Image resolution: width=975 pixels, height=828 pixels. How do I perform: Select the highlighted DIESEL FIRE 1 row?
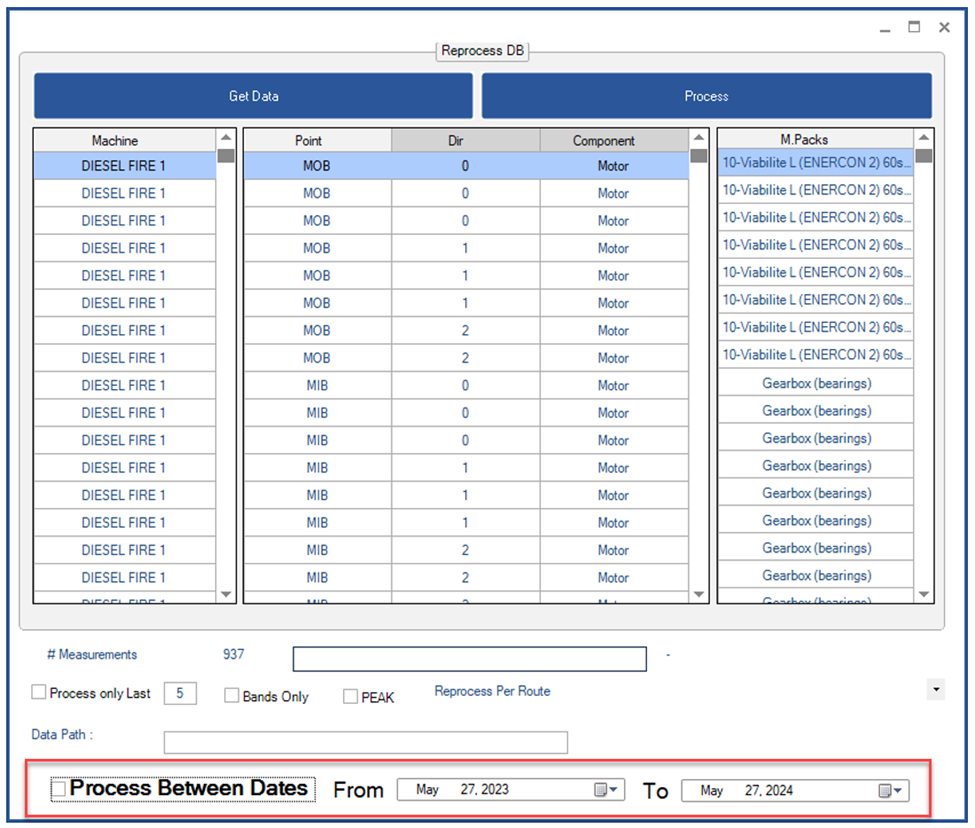coord(125,166)
